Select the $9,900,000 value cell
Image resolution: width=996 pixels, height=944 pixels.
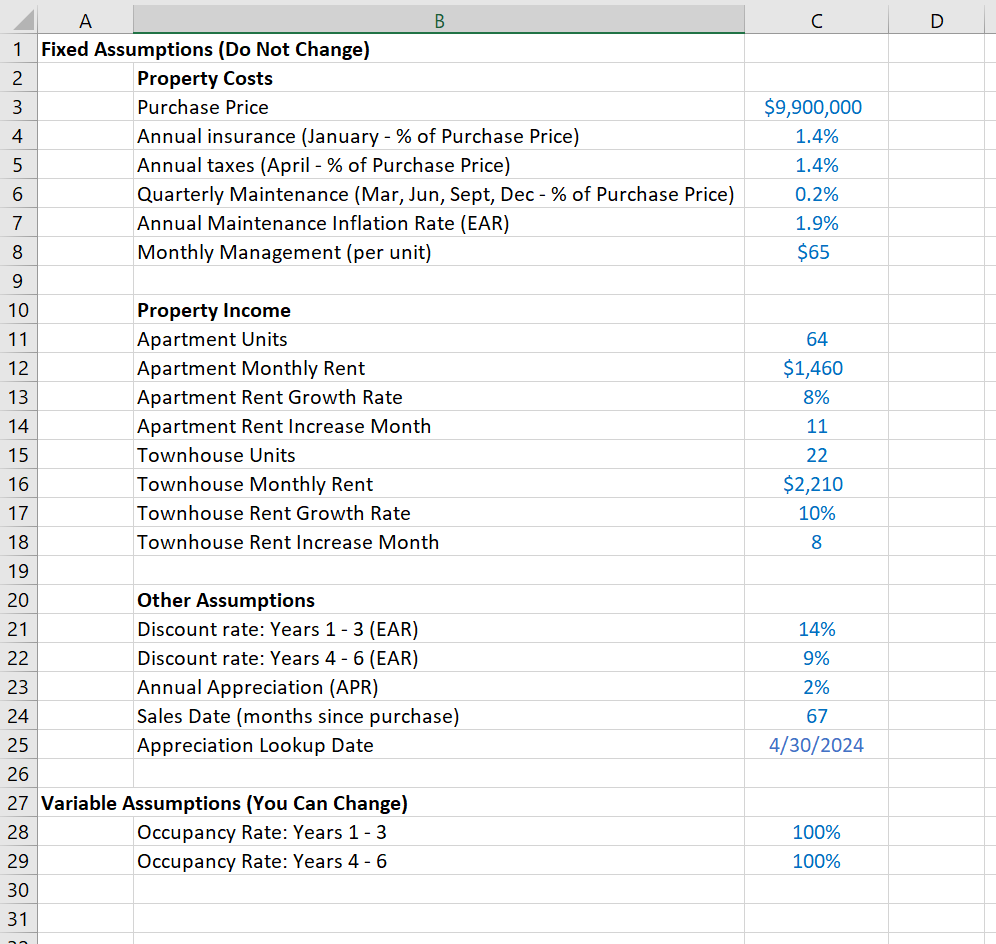click(x=816, y=107)
